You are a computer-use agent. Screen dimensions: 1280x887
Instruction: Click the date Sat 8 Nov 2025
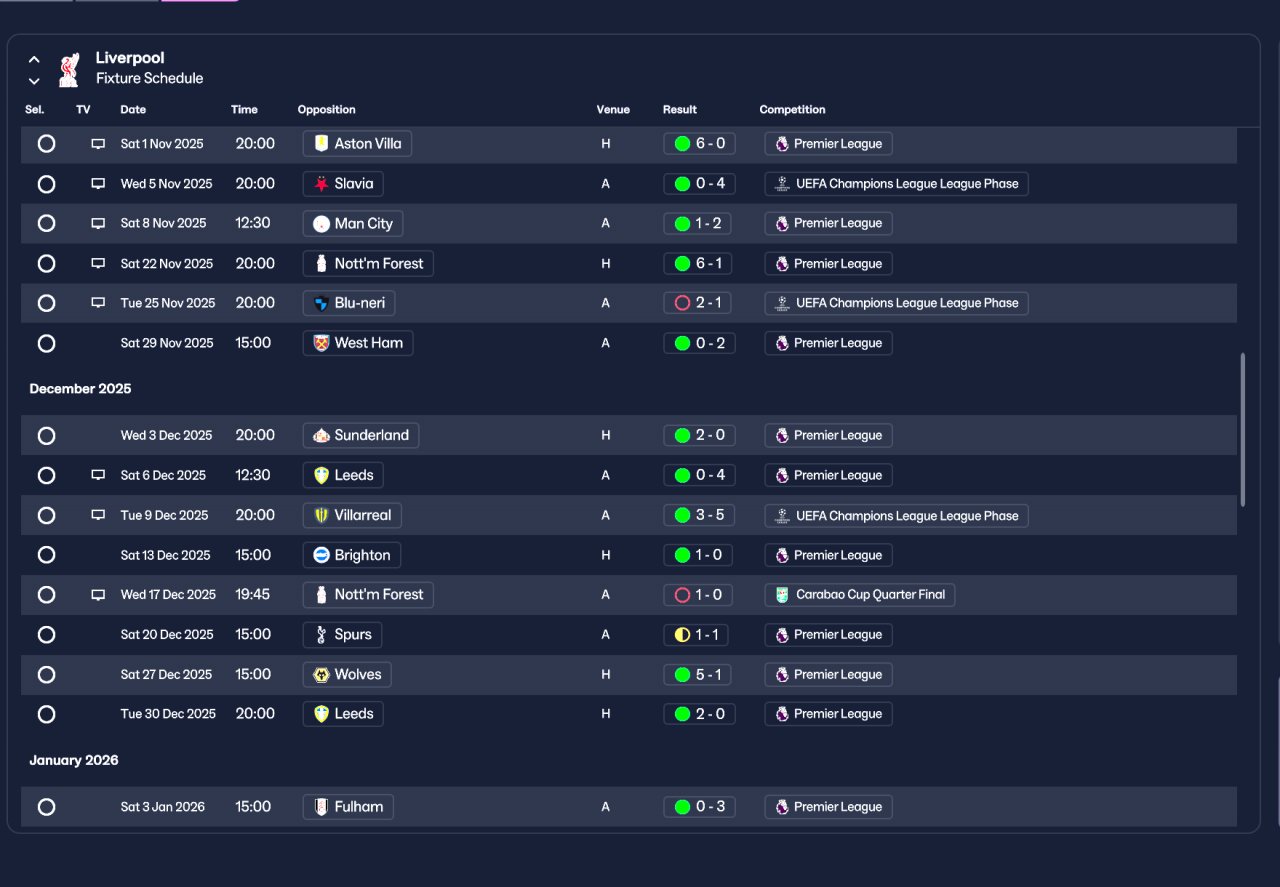pos(163,224)
